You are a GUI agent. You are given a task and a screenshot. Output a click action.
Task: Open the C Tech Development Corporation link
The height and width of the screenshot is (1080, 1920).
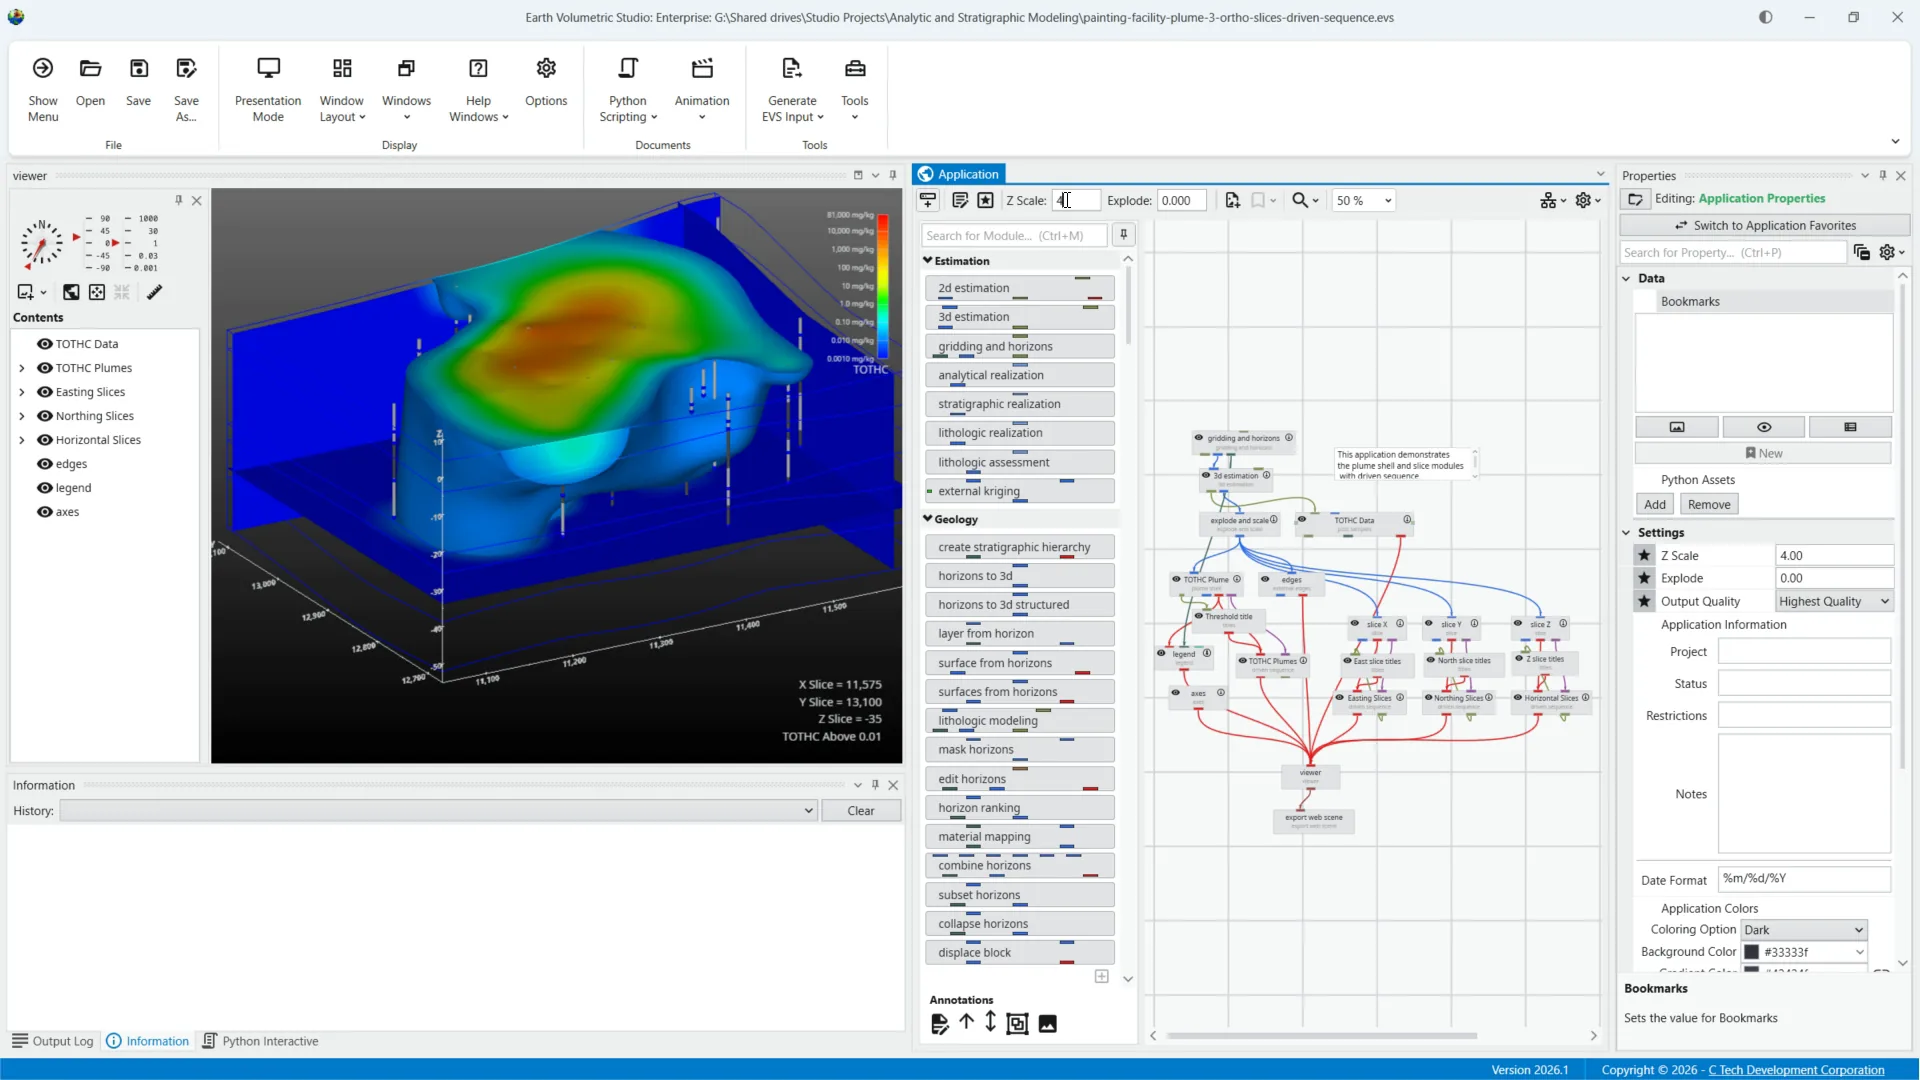1796,1070
